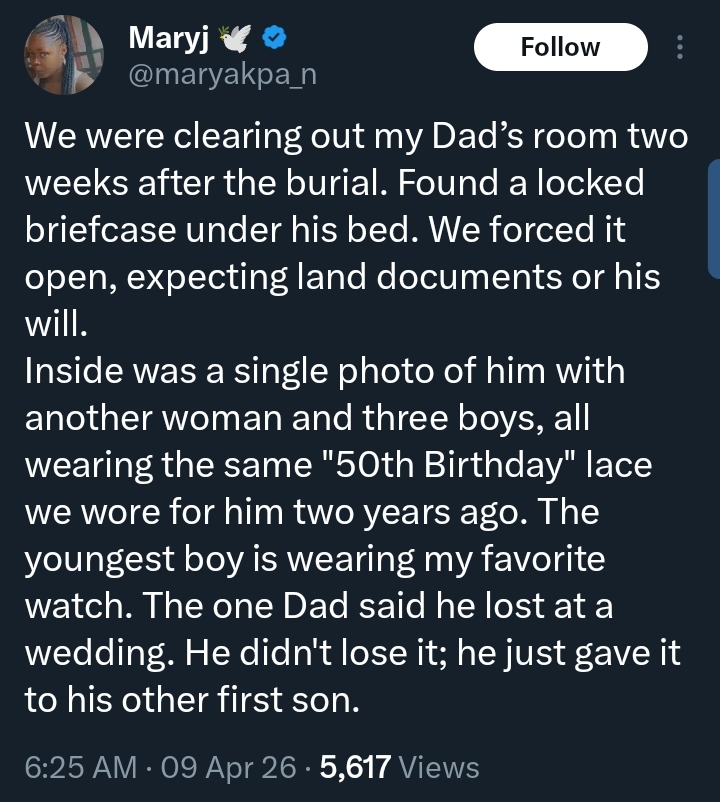Click the blue scroll indicator on right edge

click(713, 218)
